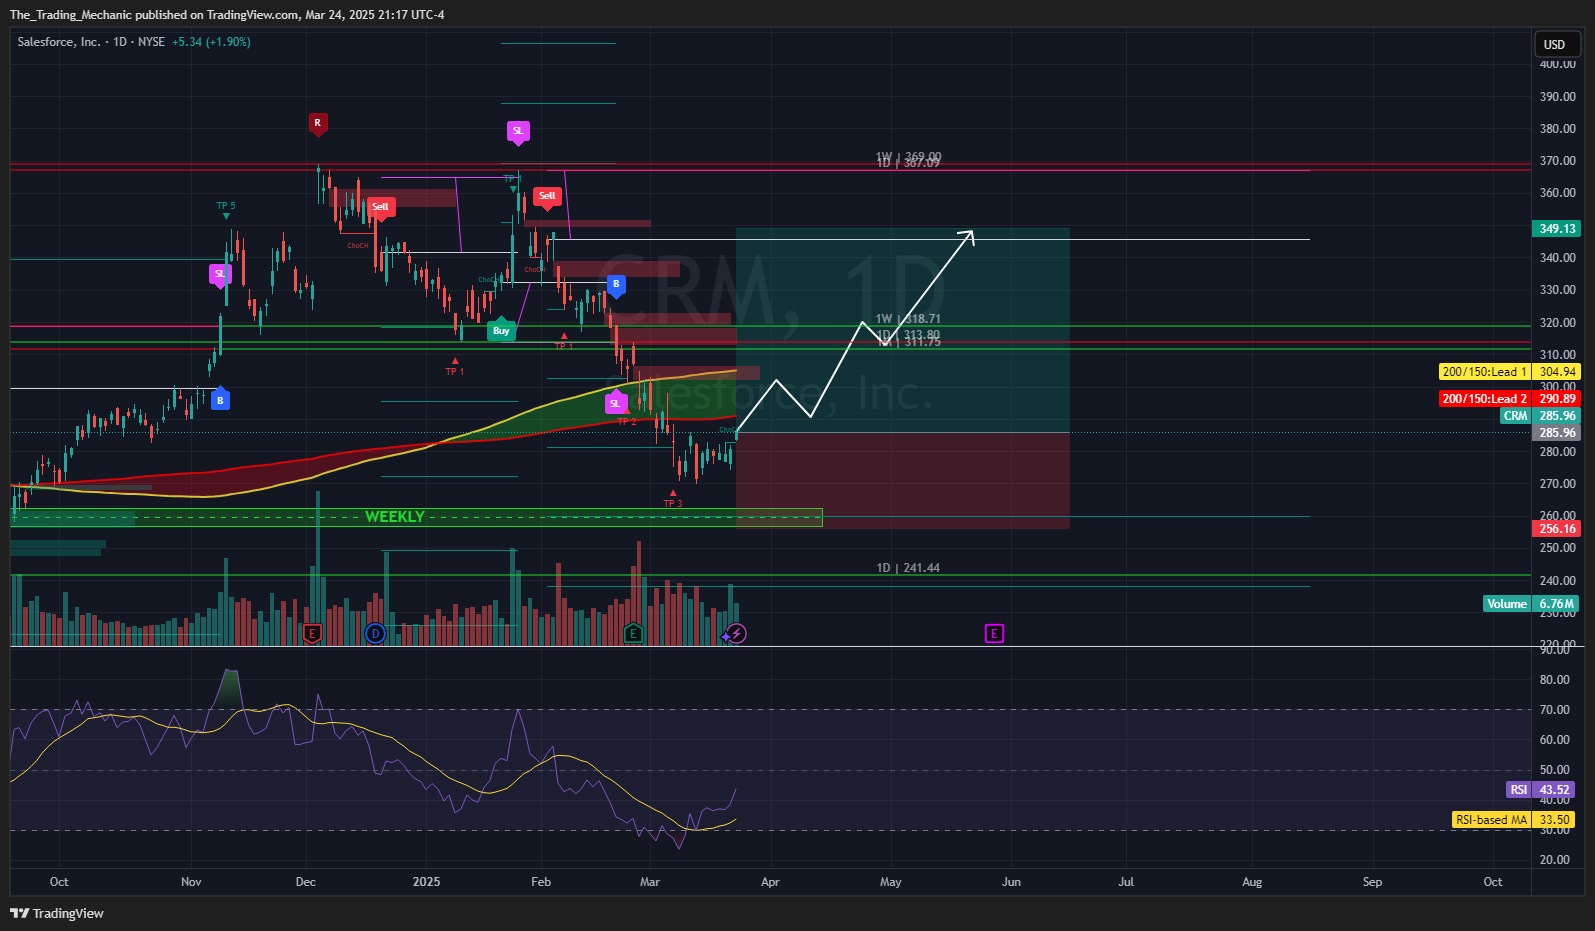Click the +5.34 (+1.90%) change text
The image size is (1595, 931).
211,42
